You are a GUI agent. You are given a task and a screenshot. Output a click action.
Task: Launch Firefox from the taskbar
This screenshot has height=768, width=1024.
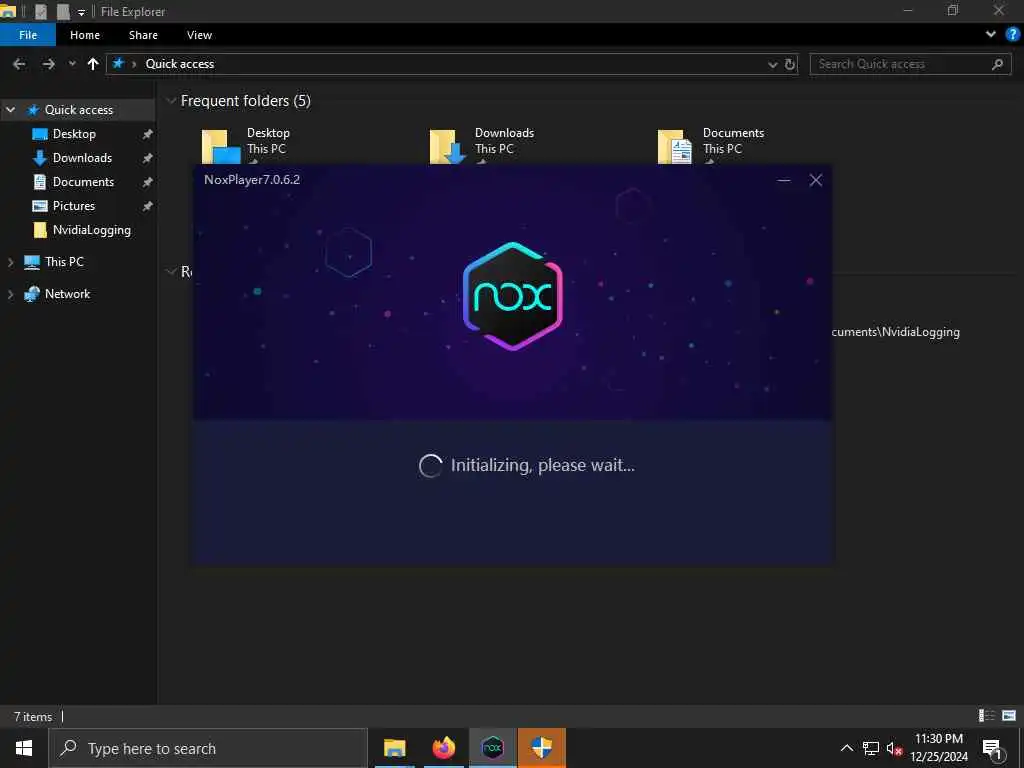tap(443, 748)
